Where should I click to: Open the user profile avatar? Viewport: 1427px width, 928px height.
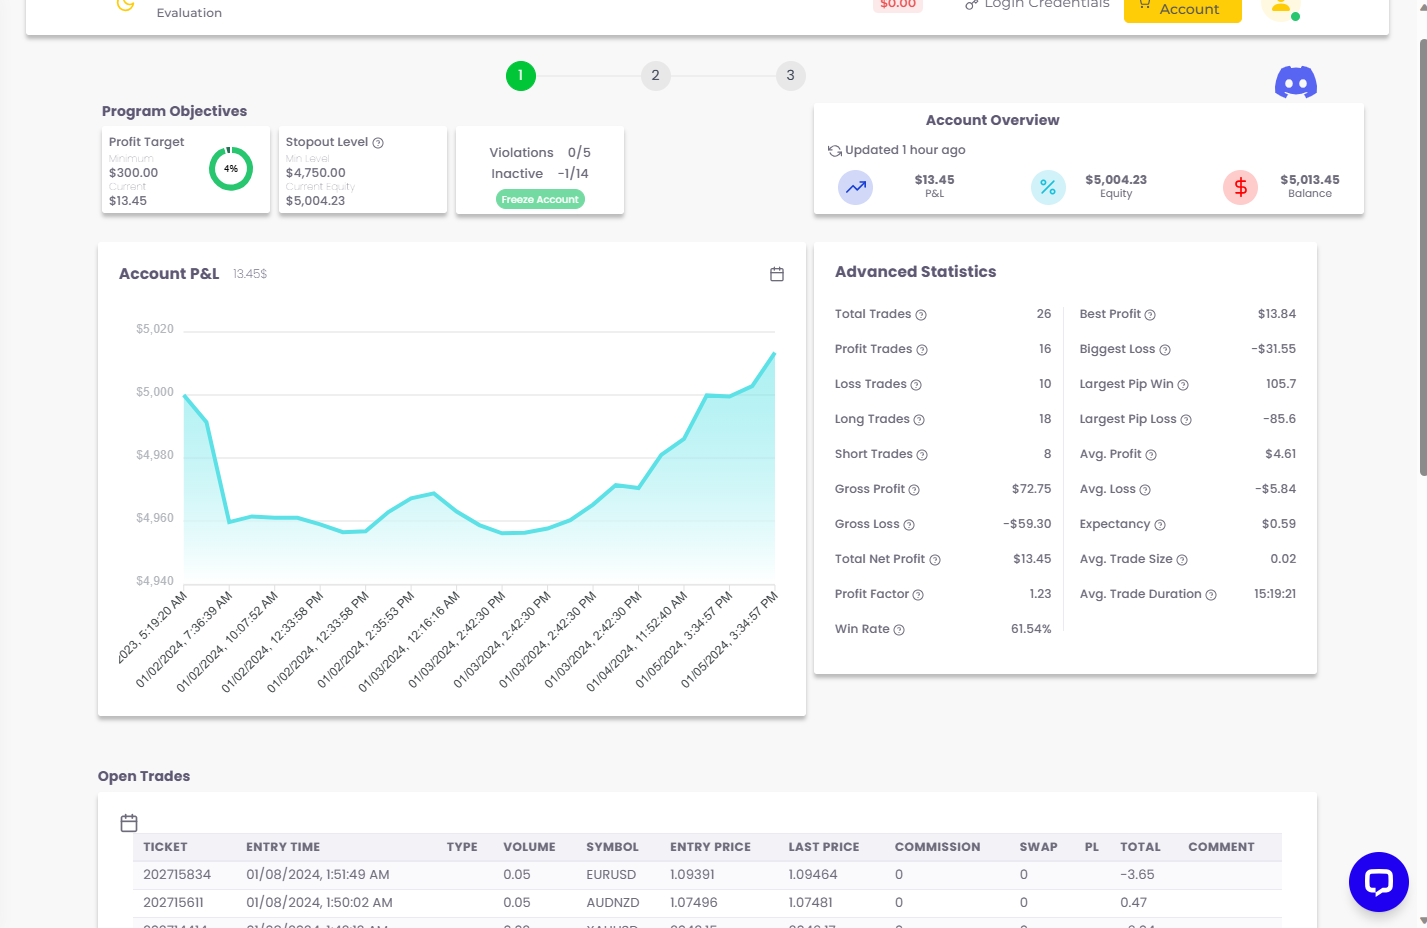pos(1280,8)
